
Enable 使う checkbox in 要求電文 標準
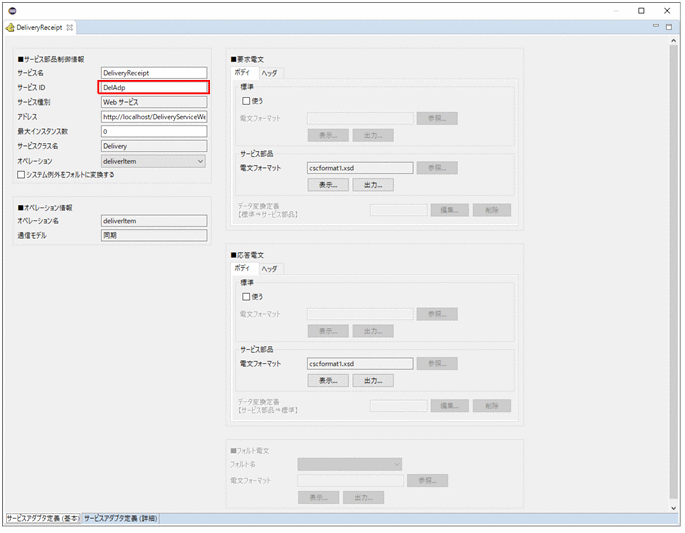click(x=246, y=101)
